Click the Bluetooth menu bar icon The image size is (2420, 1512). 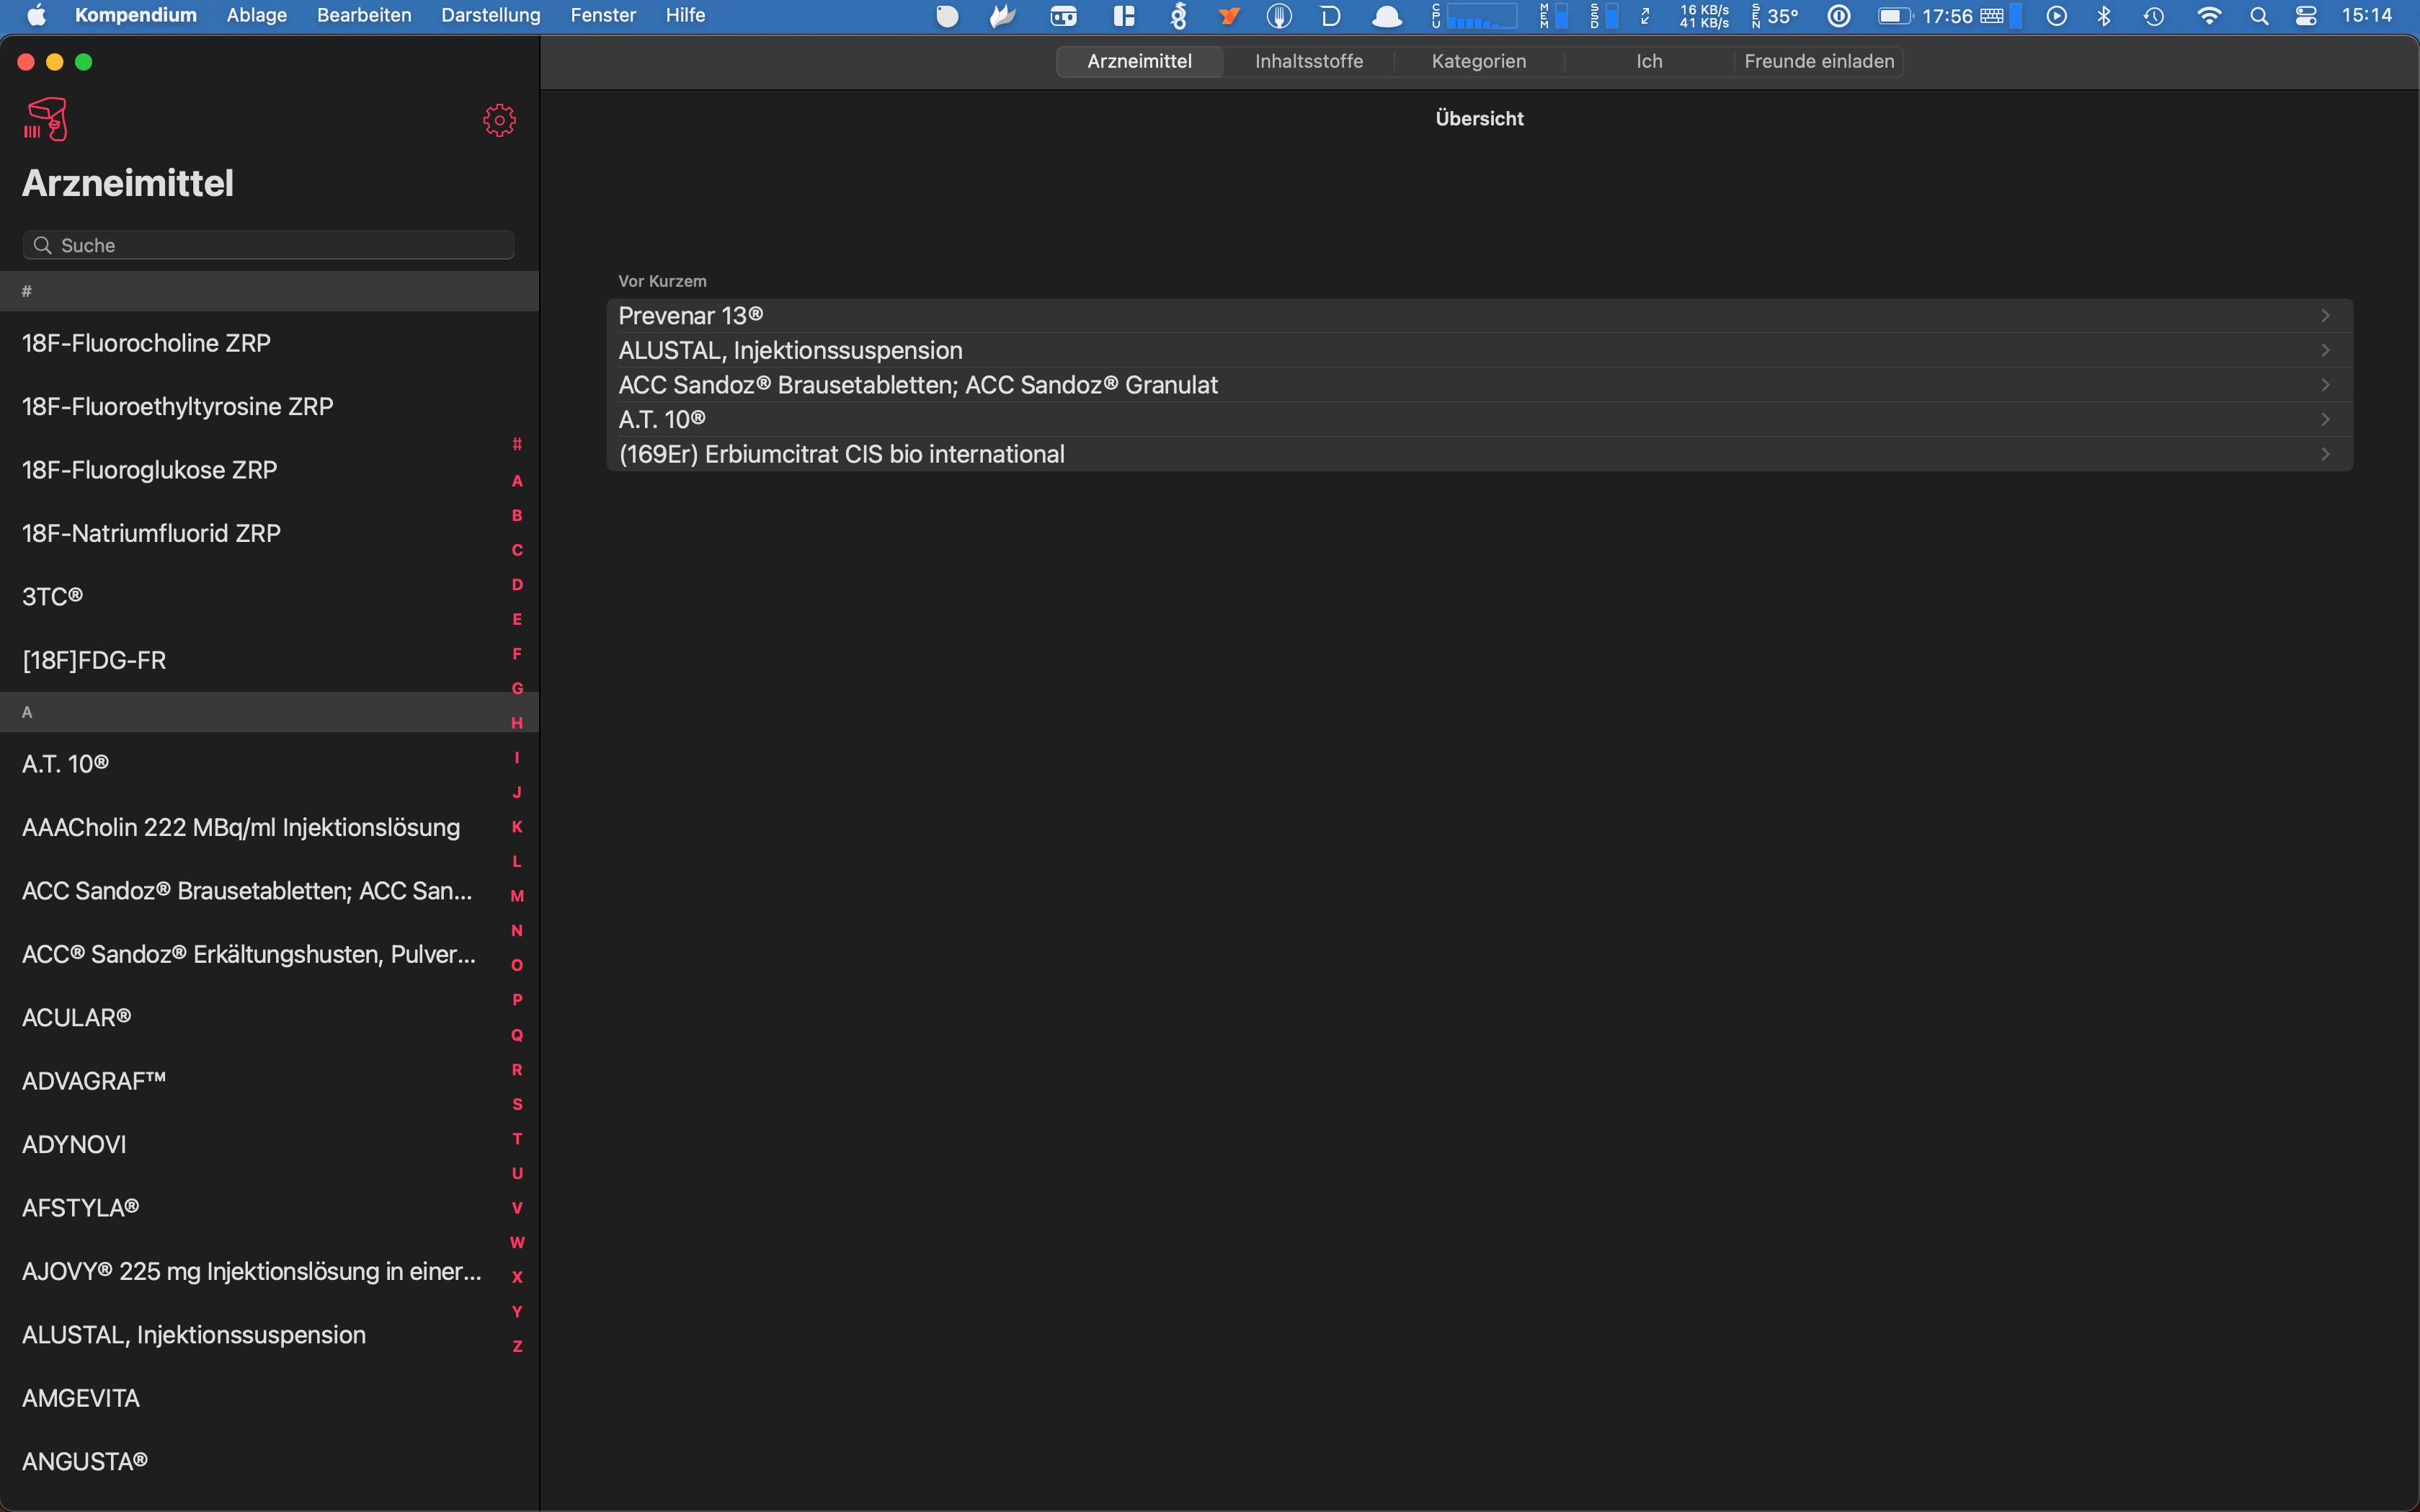coord(2104,16)
